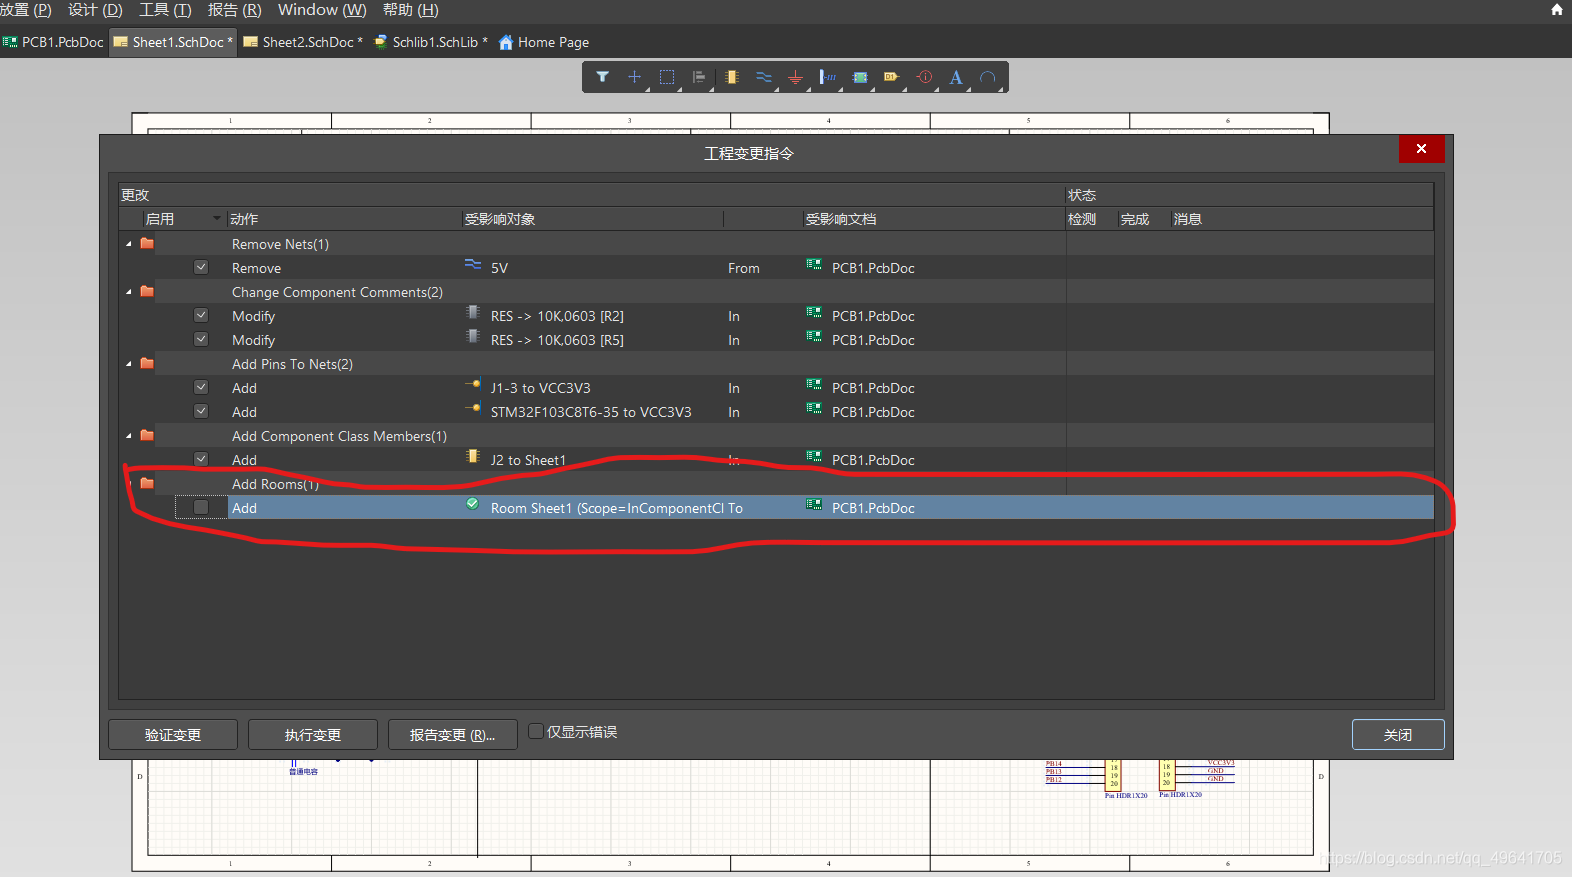Collapse Add Component Class Members(1) group
Viewport: 1572px width, 877px height.
(128, 436)
